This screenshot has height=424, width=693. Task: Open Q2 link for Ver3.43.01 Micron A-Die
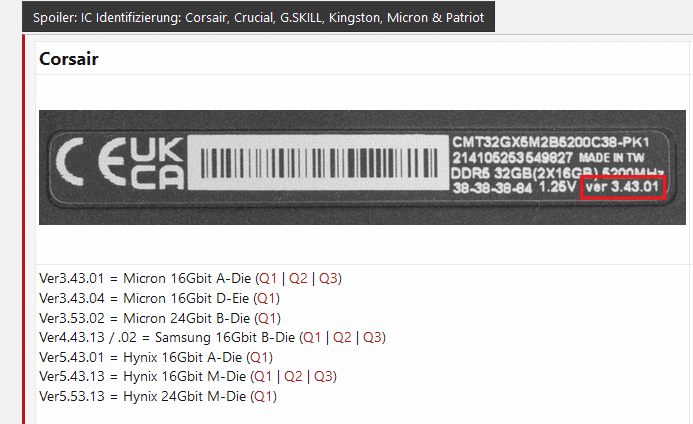pyautogui.click(x=298, y=279)
